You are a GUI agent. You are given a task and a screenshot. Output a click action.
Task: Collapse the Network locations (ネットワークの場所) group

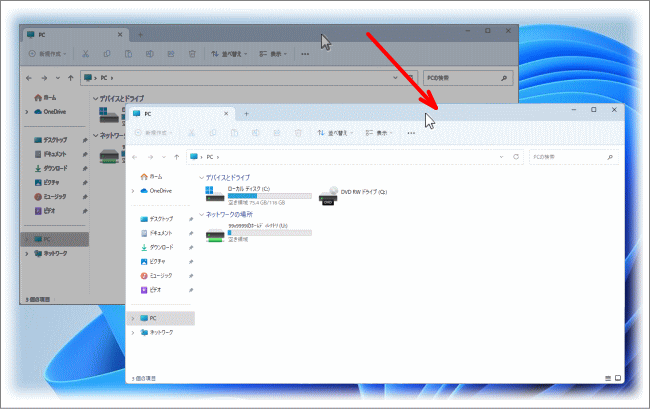click(x=201, y=215)
